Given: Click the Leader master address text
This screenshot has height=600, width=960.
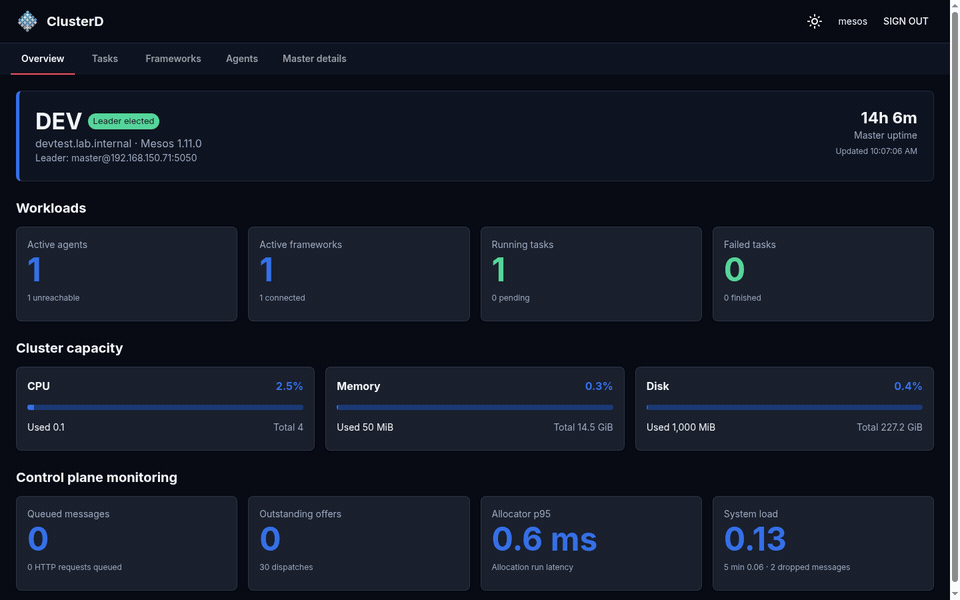Looking at the screenshot, I should [x=116, y=158].
